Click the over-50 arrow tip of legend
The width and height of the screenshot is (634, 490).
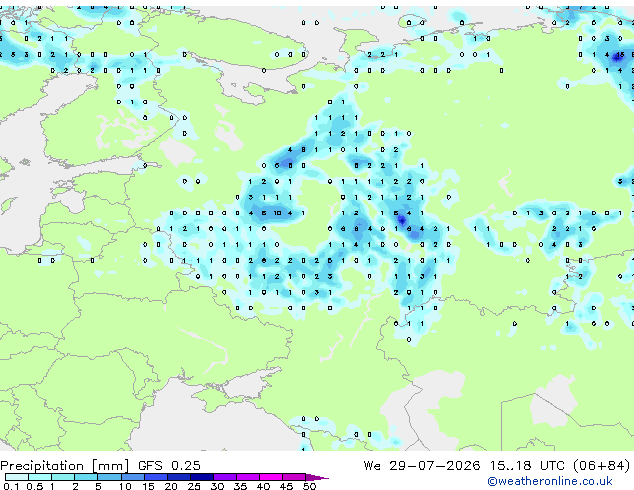(x=317, y=477)
